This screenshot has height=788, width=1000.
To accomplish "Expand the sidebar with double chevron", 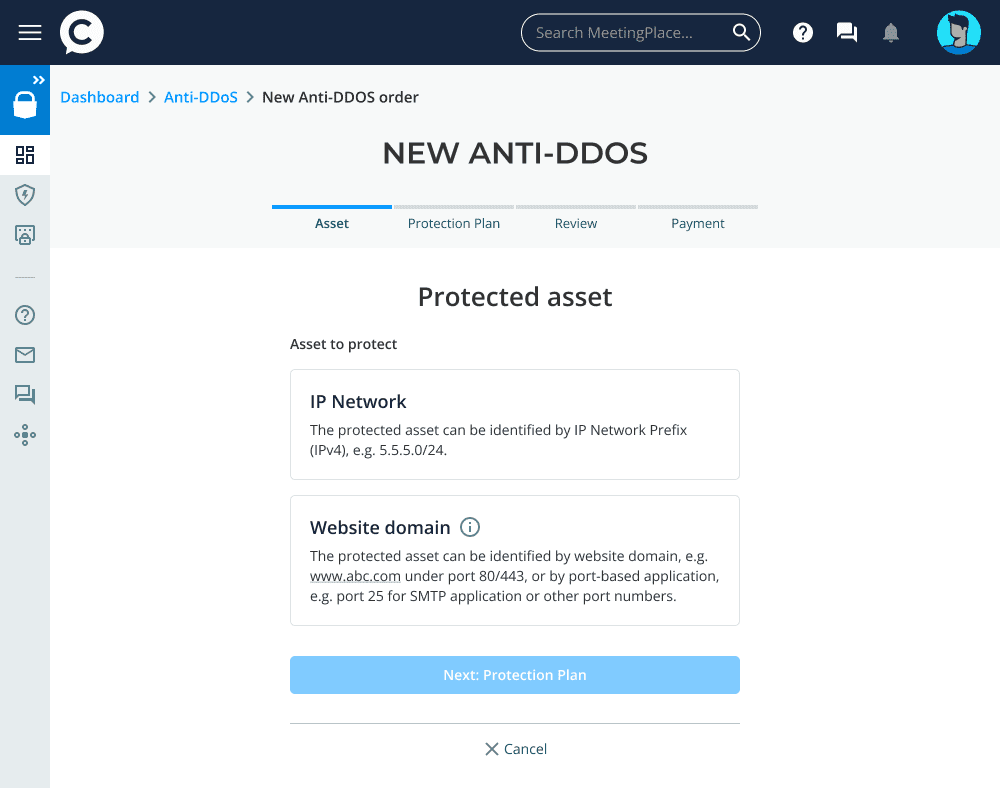I will tap(38, 80).
